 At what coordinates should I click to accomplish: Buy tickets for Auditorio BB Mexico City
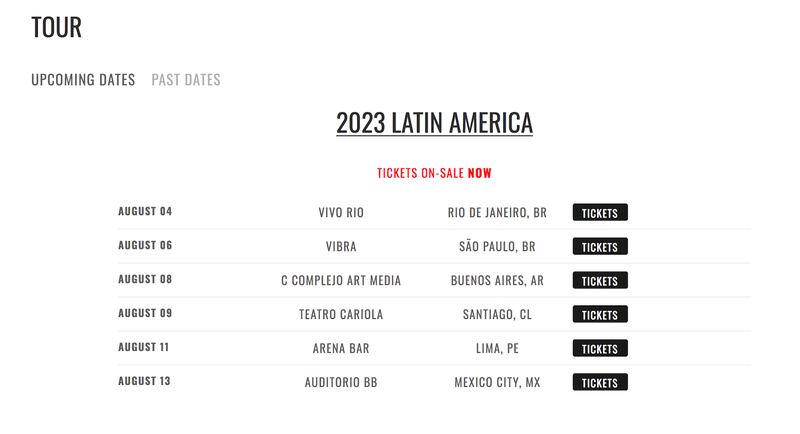tap(600, 382)
